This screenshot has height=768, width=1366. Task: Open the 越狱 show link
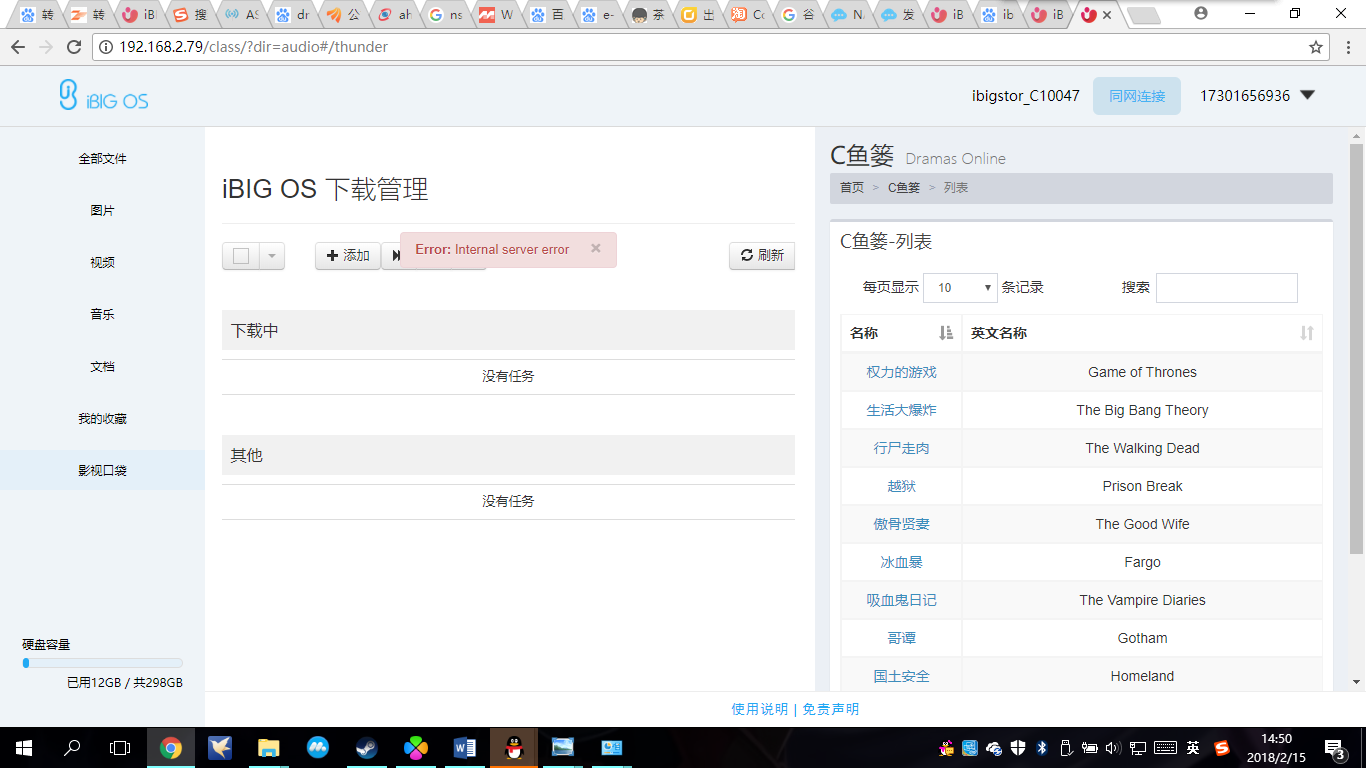tap(901, 486)
